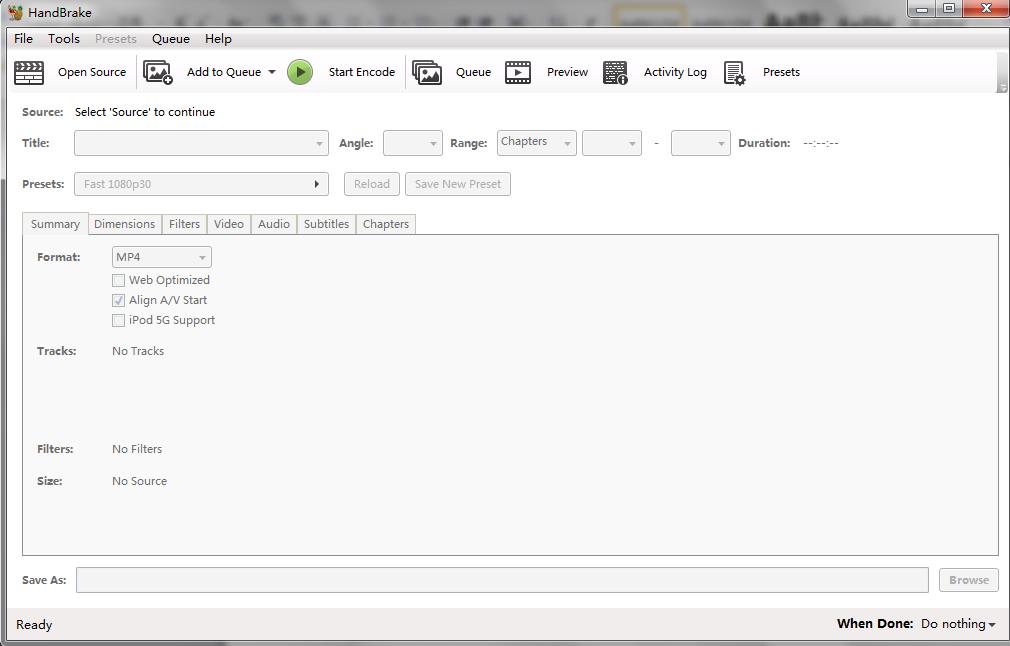The height and width of the screenshot is (646, 1010).
Task: Open the Presets menu in menu bar
Action: 116,39
